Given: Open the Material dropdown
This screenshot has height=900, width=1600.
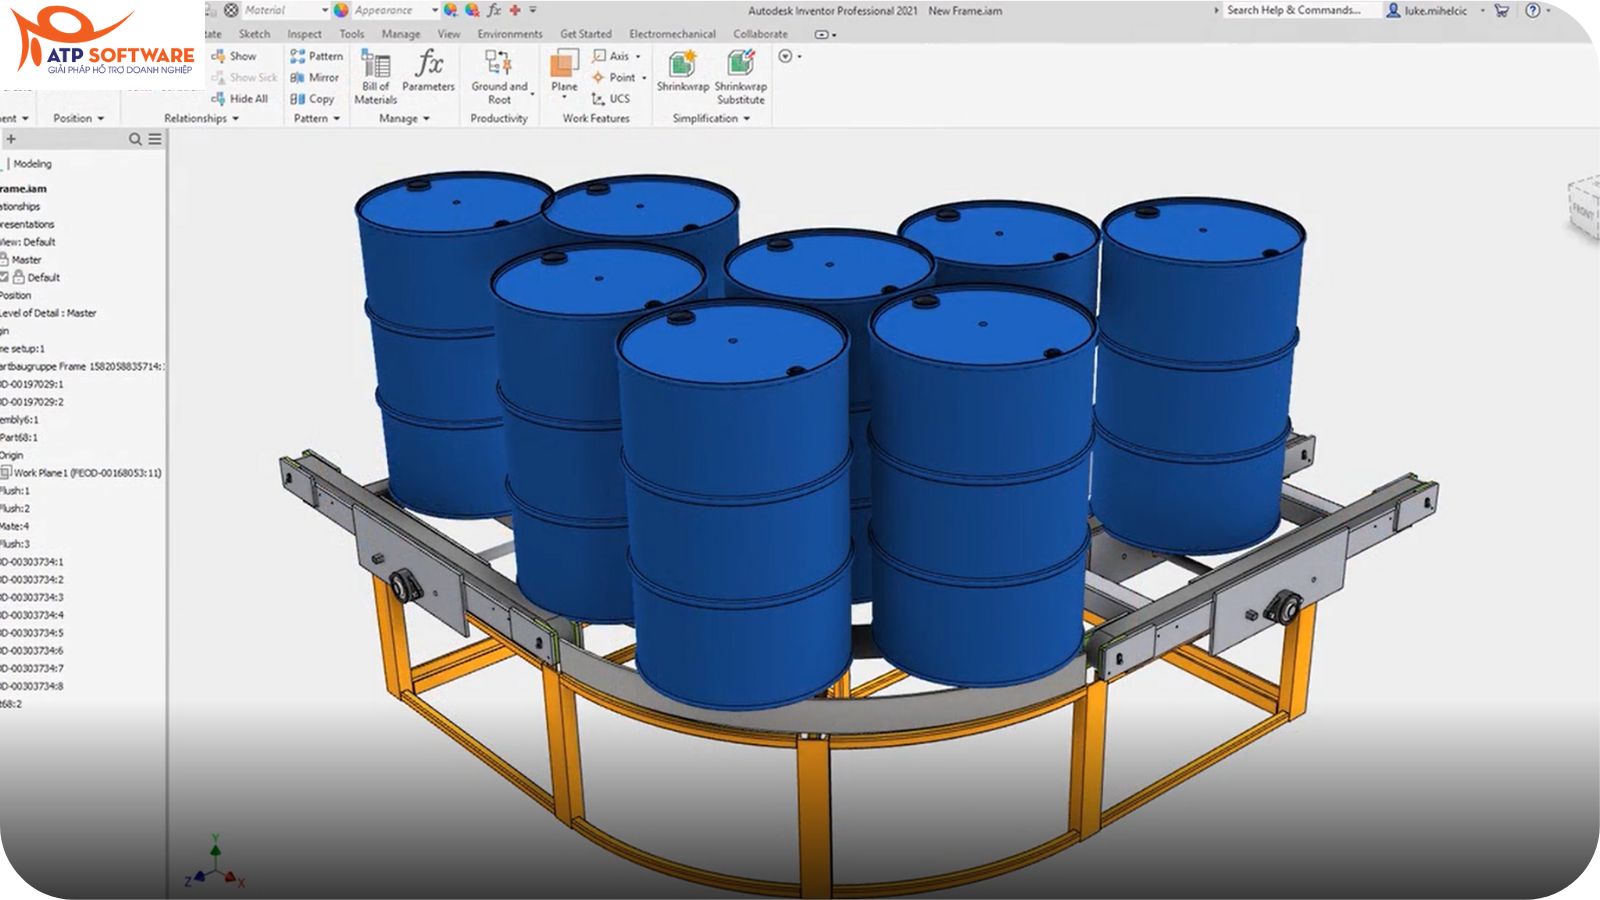Looking at the screenshot, I should 325,10.
